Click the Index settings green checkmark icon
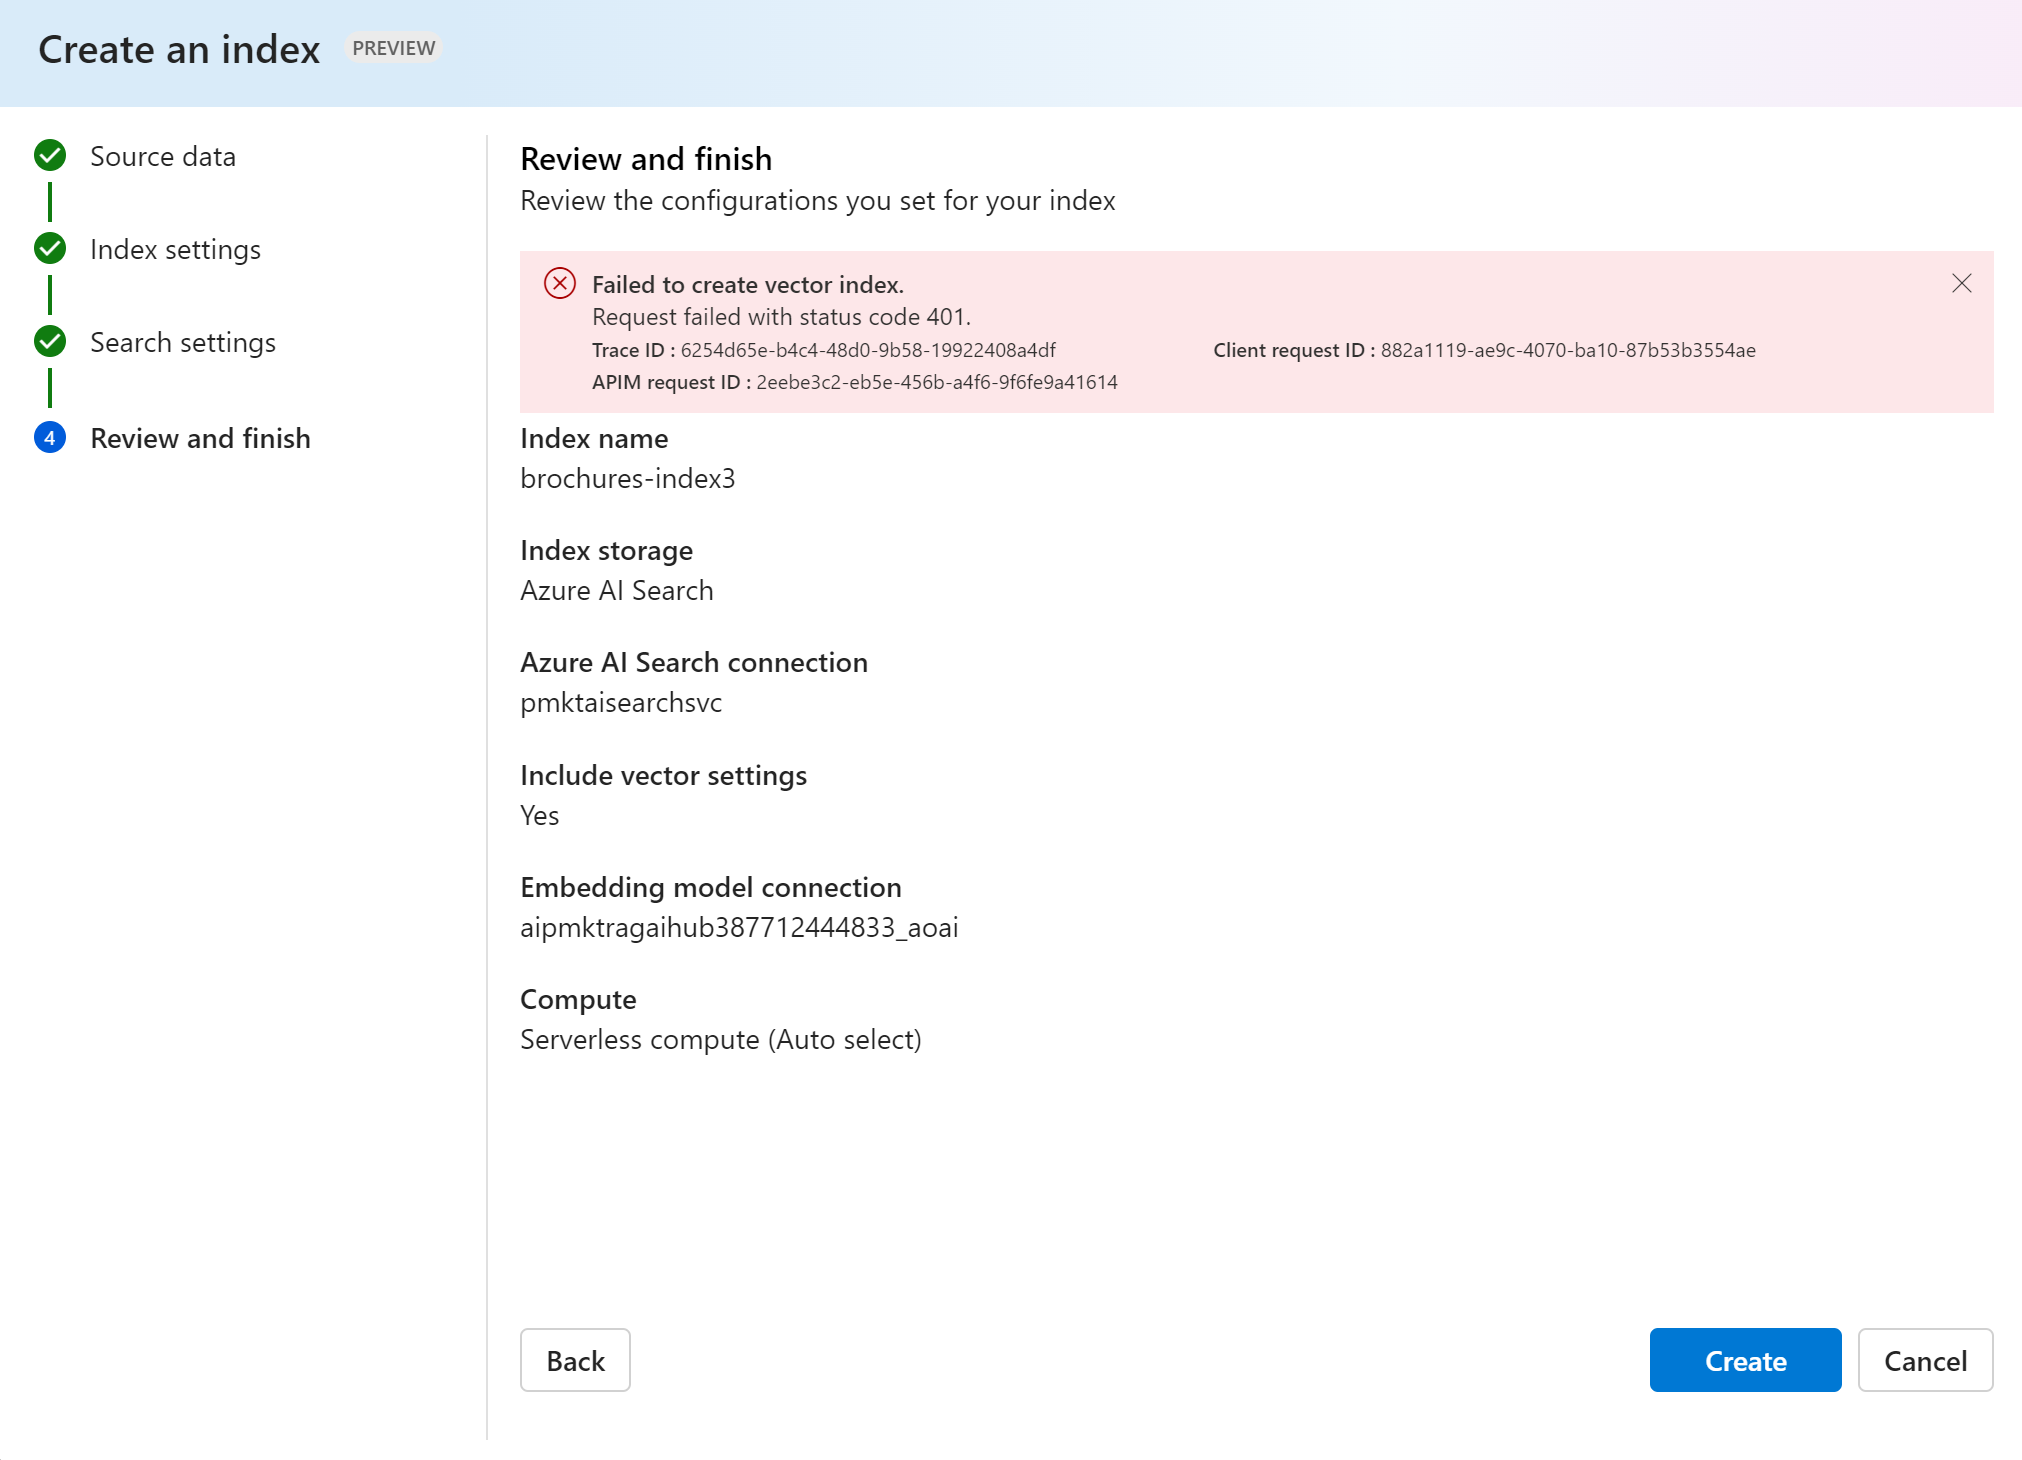This screenshot has width=2022, height=1460. point(50,249)
